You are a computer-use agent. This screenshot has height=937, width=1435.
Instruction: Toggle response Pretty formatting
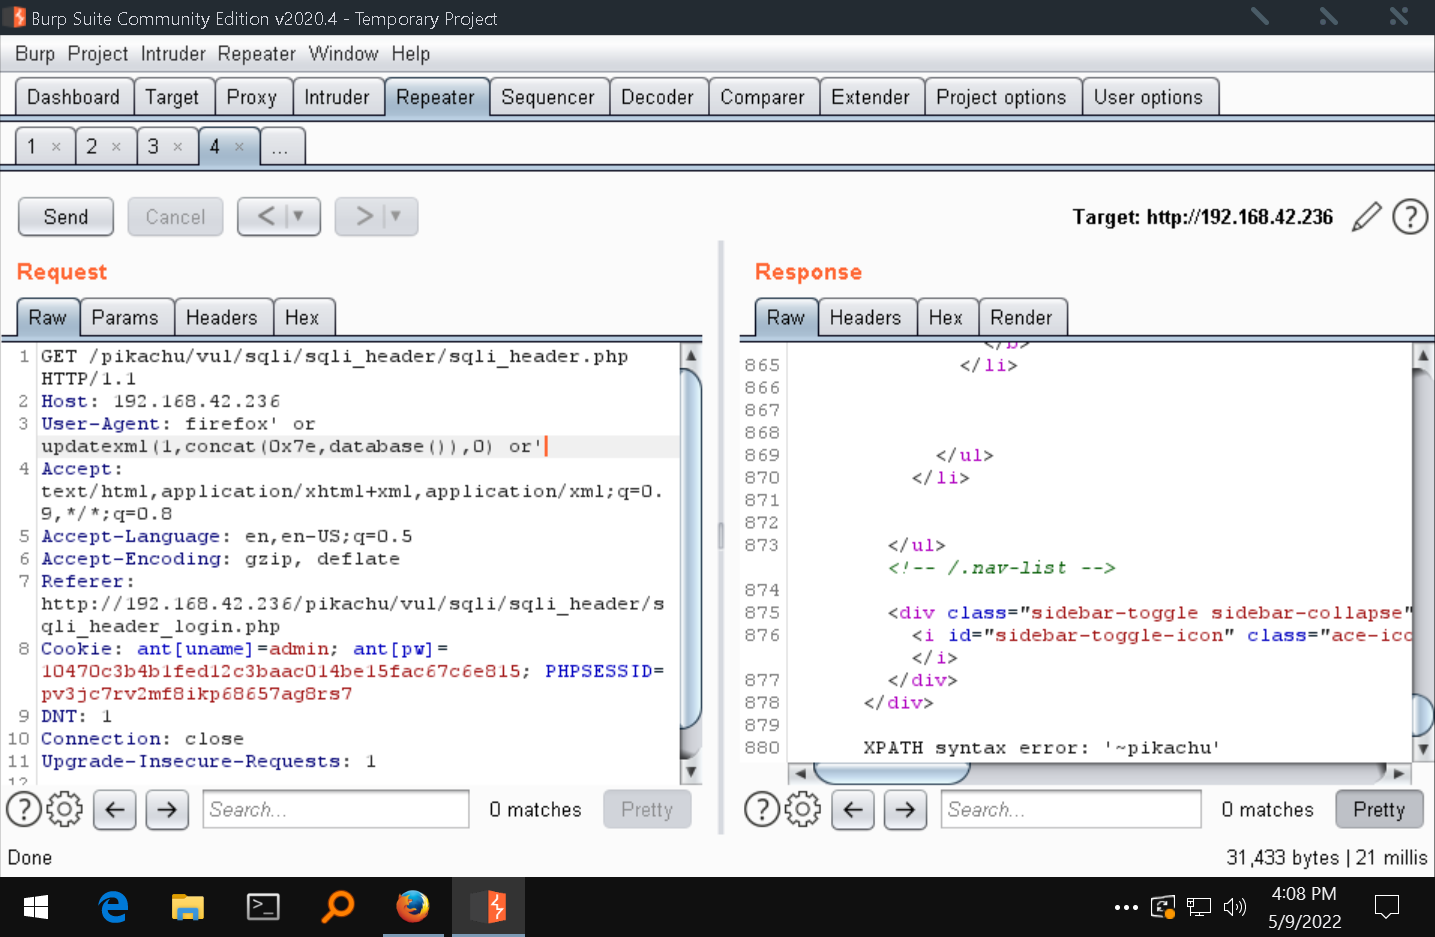[1379, 810]
